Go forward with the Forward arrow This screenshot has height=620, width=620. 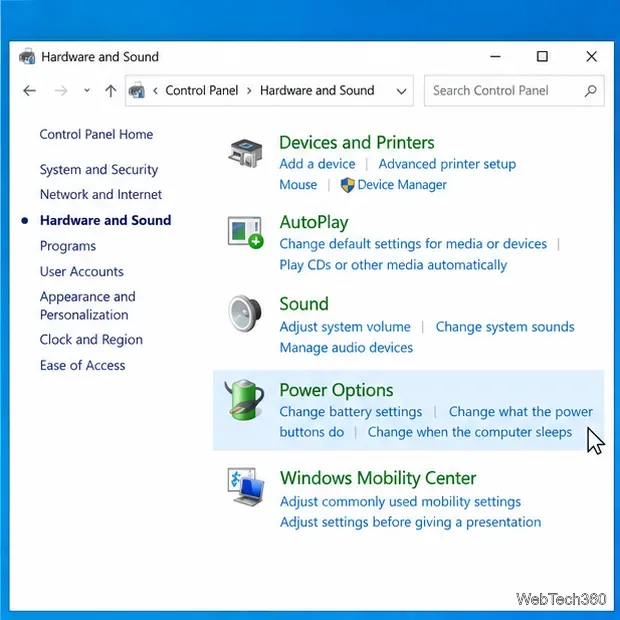point(60,91)
